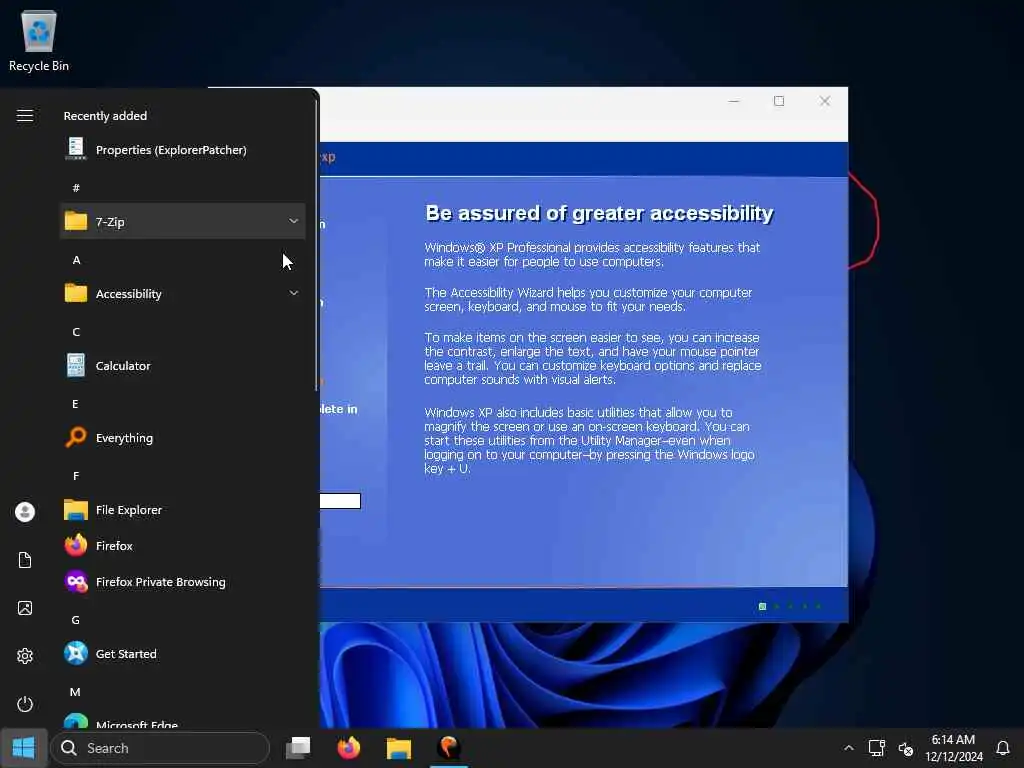Maximize the setup window

(x=779, y=101)
